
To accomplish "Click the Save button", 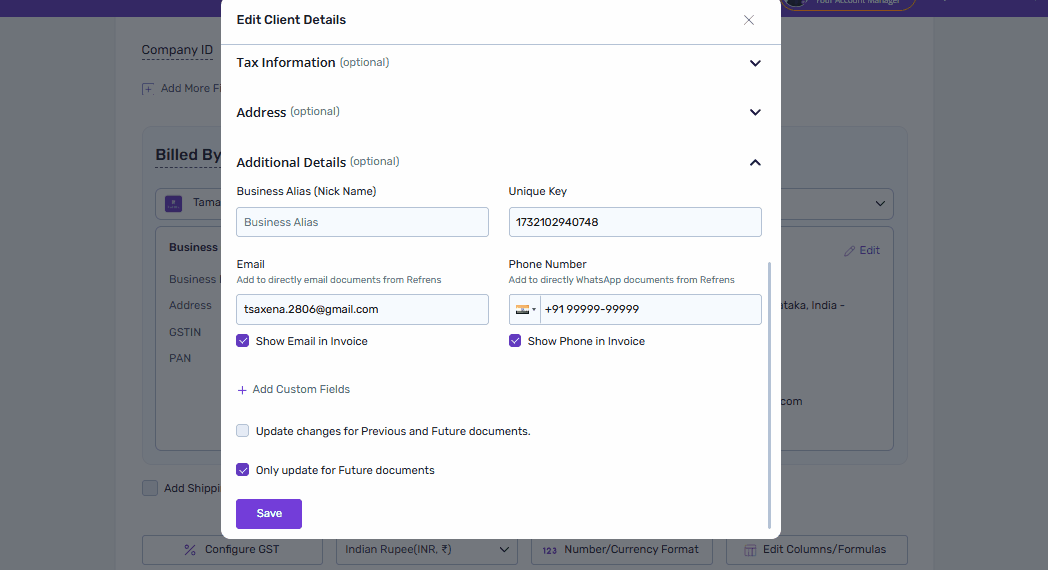I will pyautogui.click(x=269, y=514).
